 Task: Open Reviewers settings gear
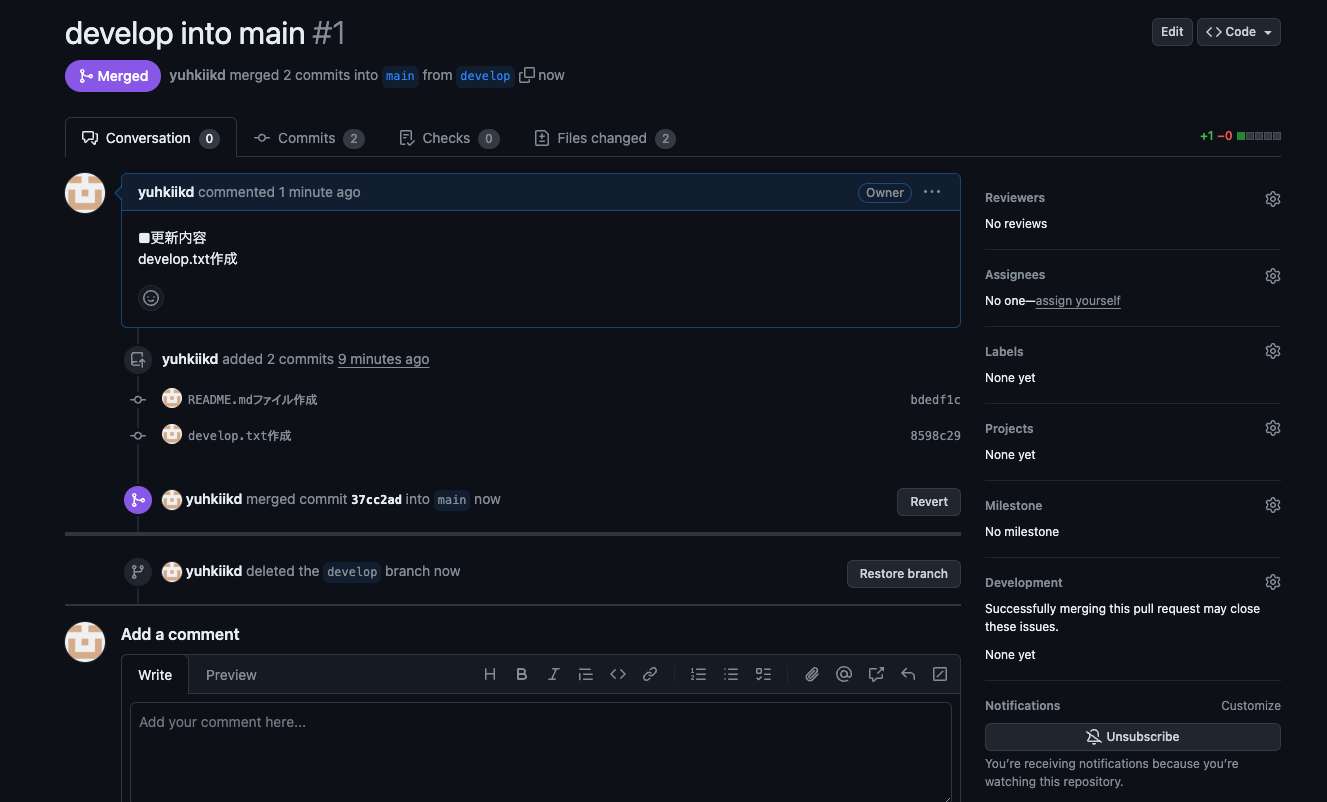(x=1272, y=199)
